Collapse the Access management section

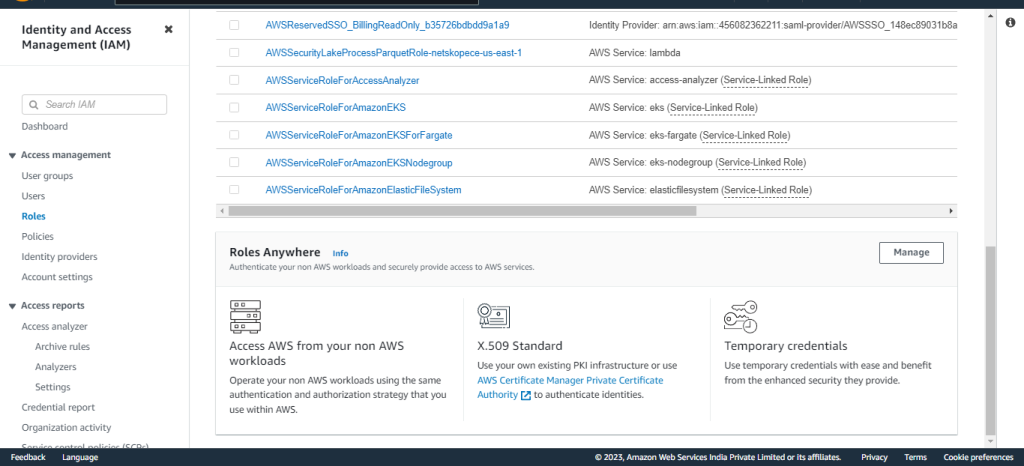(12, 155)
